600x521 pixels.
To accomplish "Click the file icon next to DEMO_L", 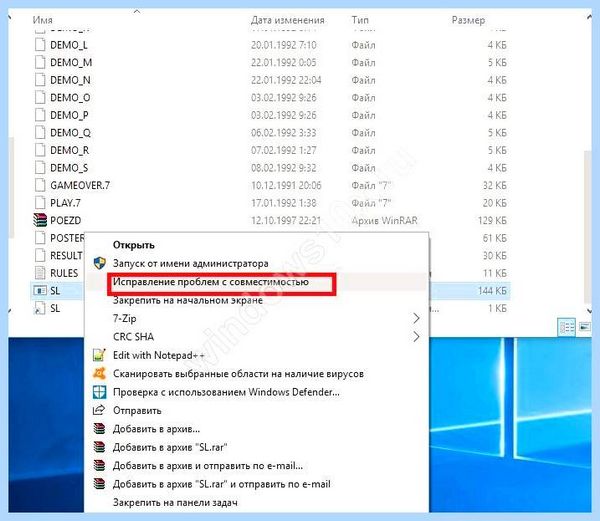I will 40,45.
